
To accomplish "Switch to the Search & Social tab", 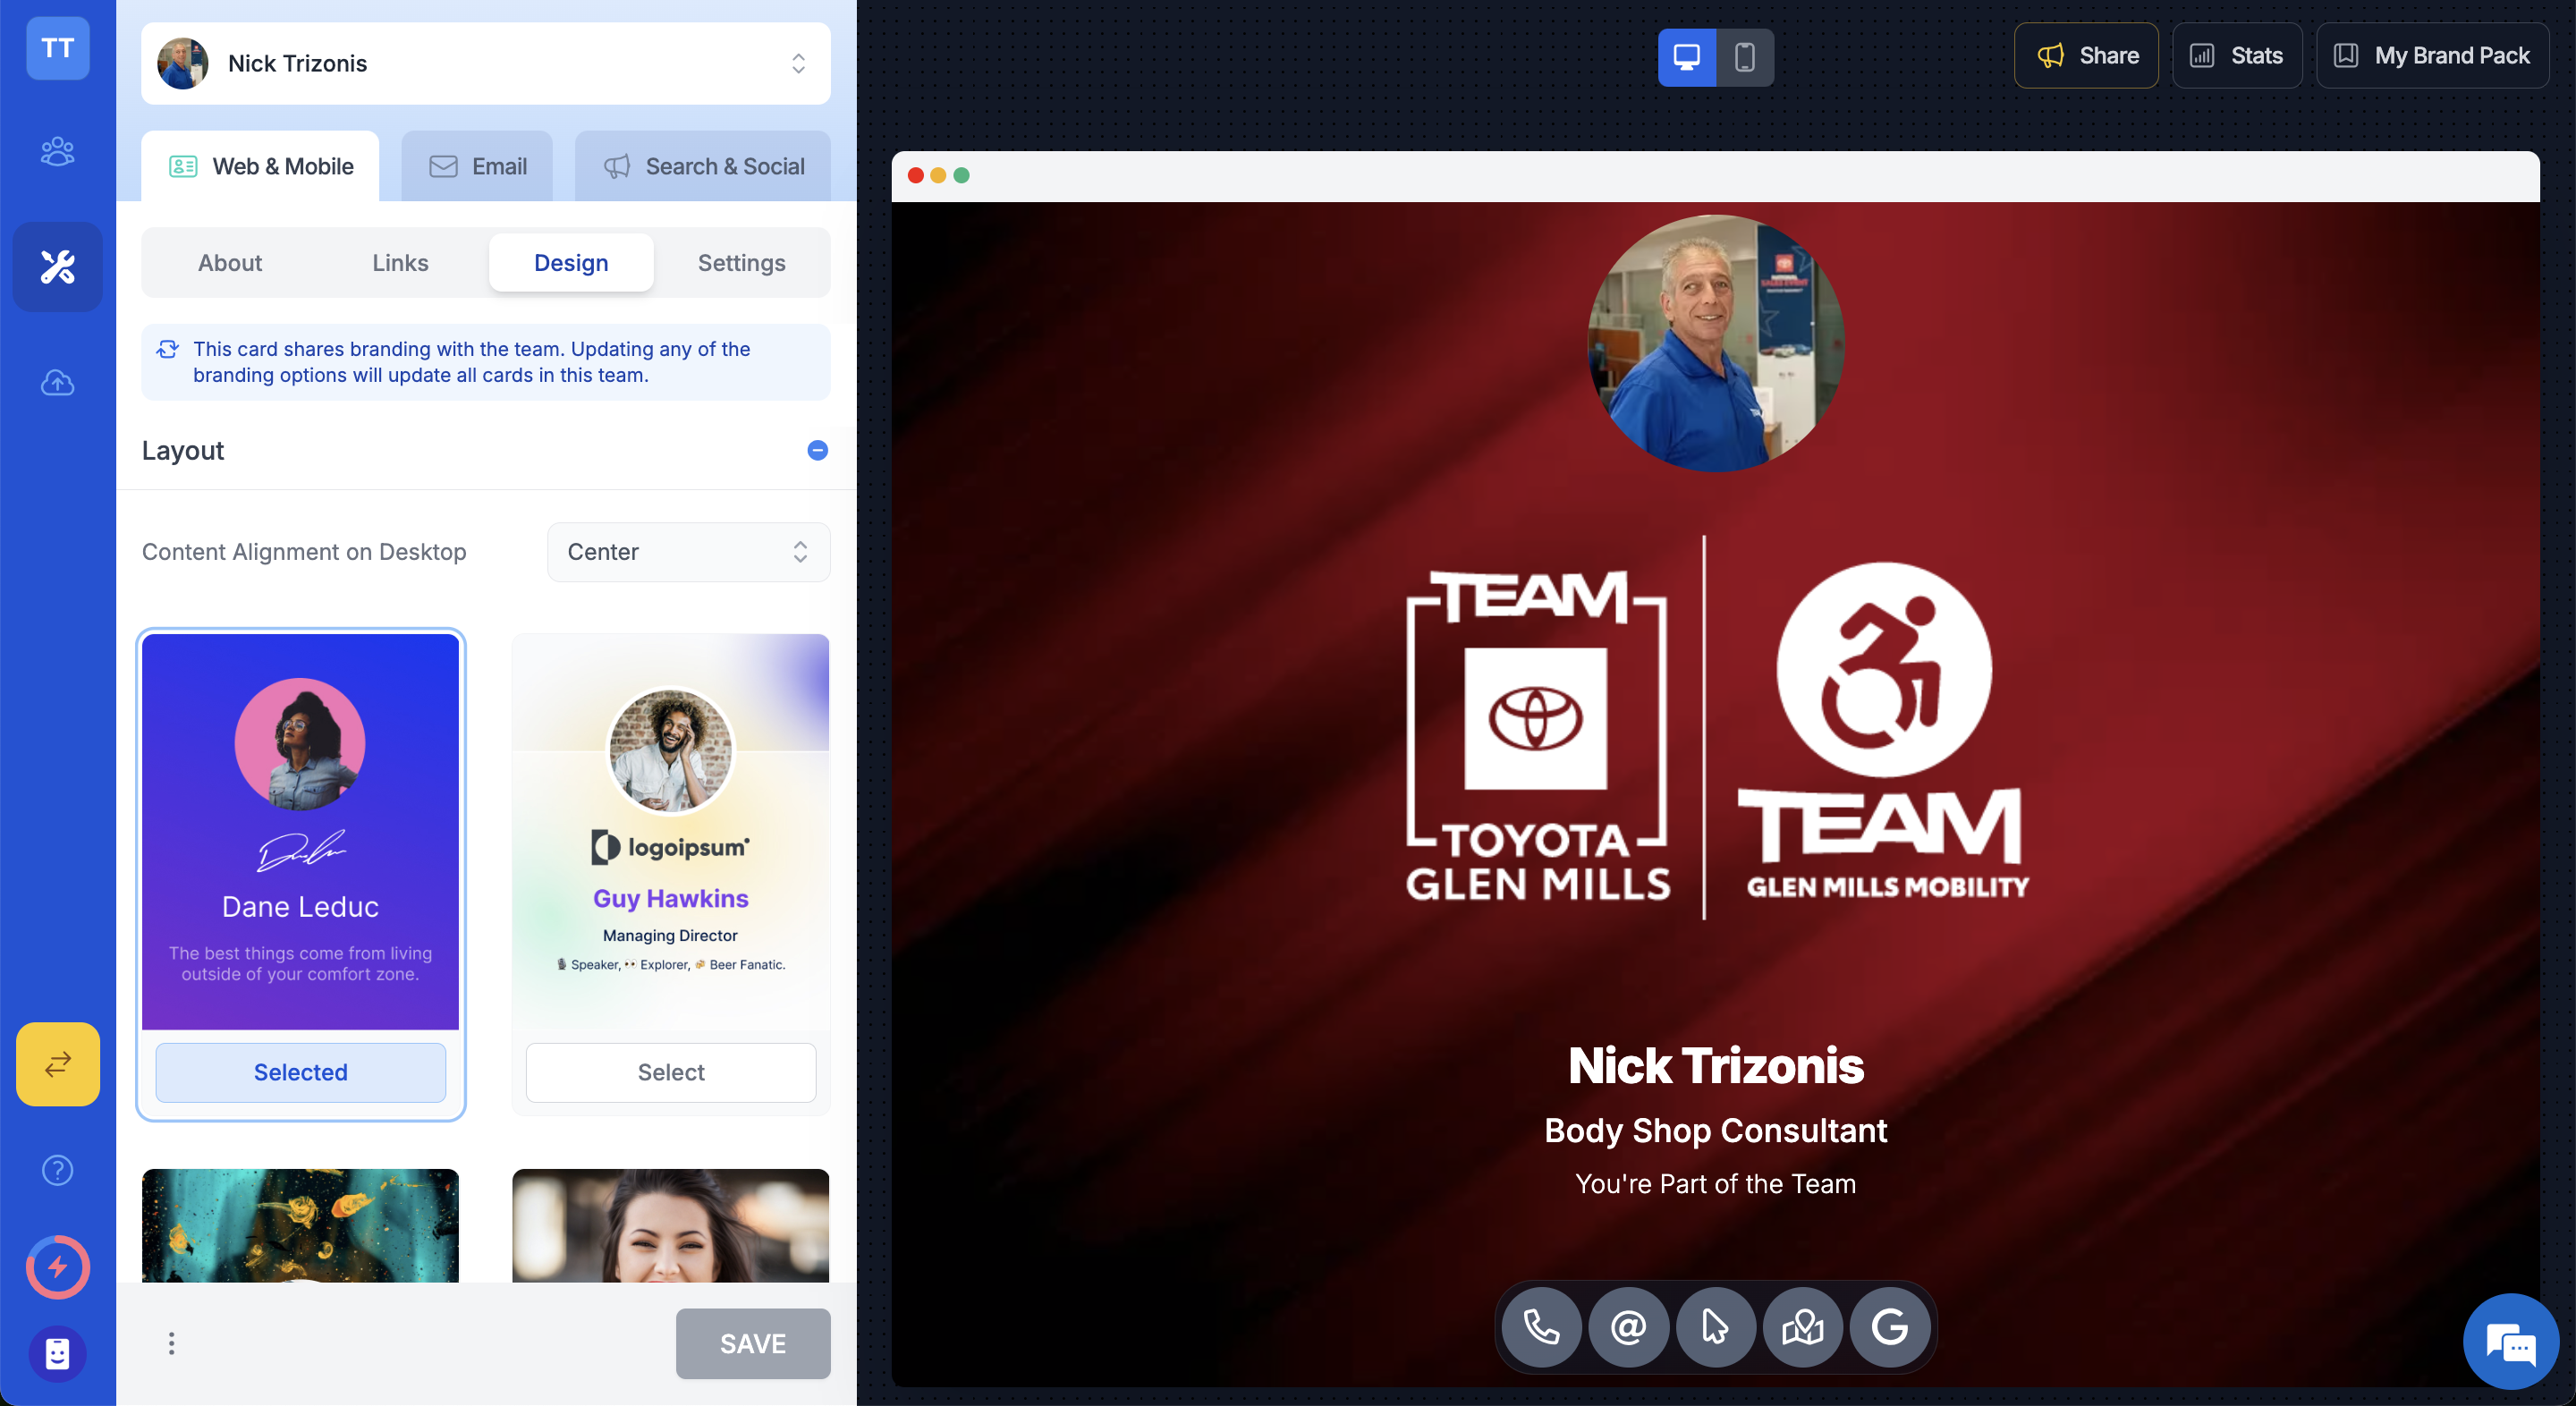I will pyautogui.click(x=702, y=166).
